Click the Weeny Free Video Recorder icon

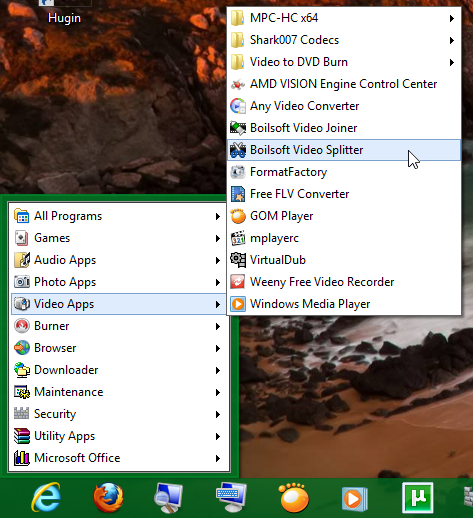(238, 282)
